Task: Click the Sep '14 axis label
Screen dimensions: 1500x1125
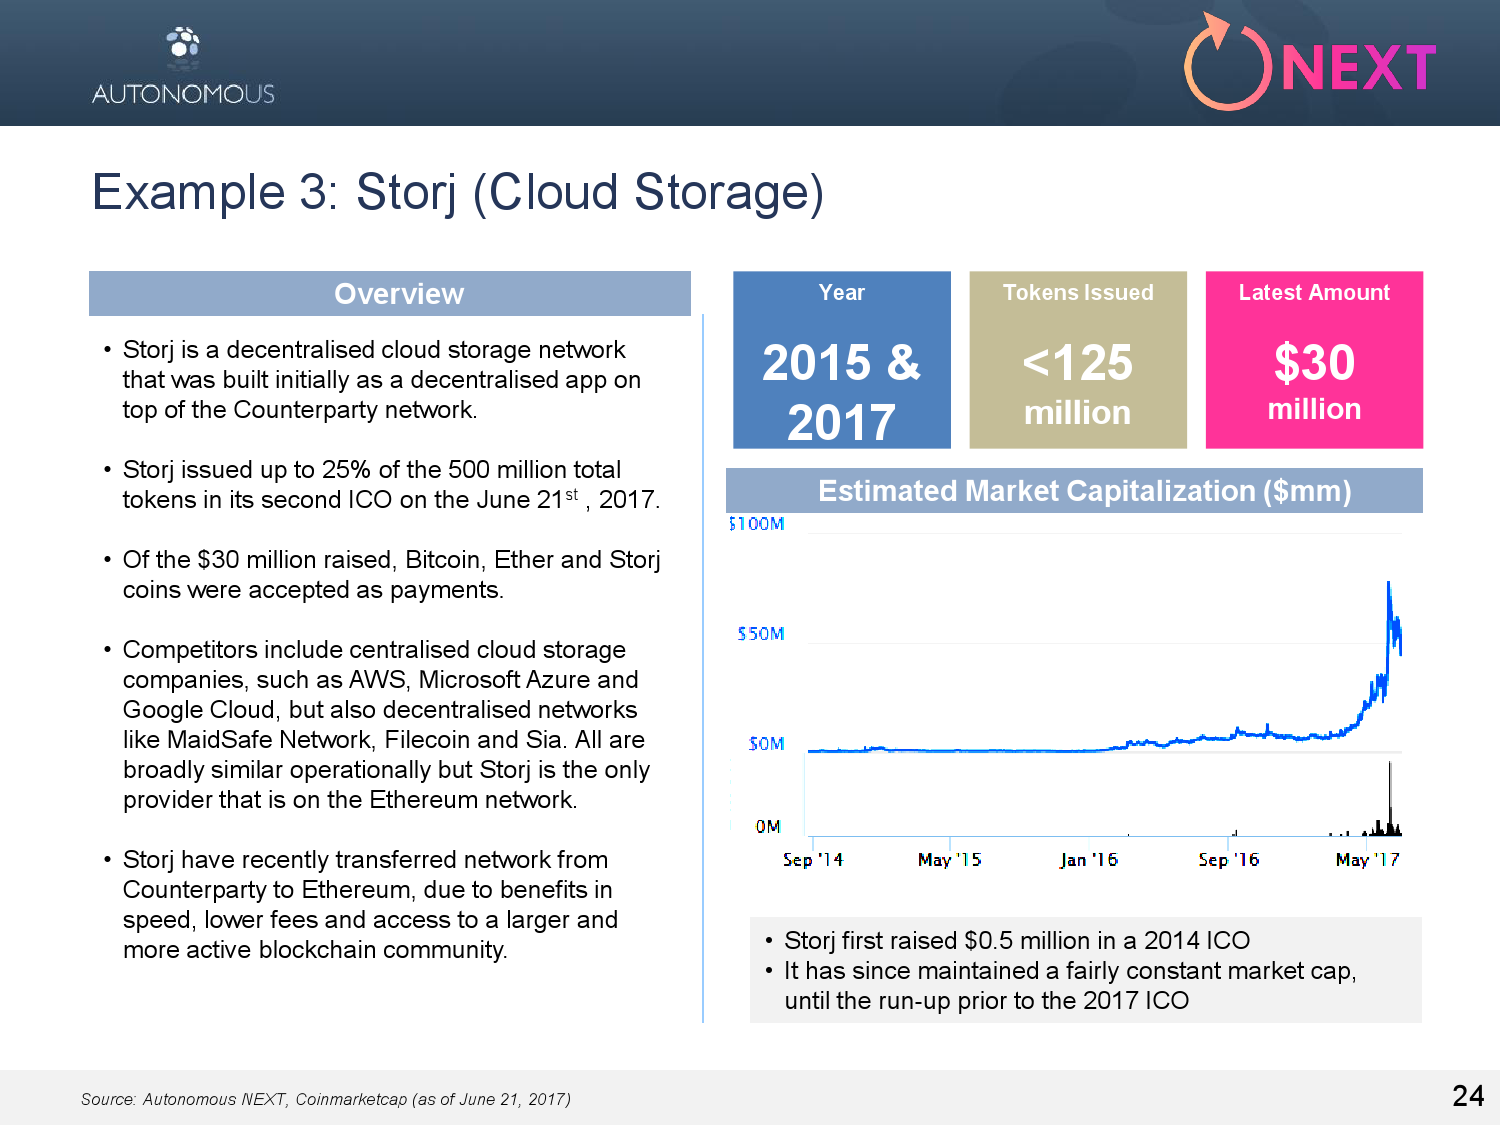Action: click(812, 860)
